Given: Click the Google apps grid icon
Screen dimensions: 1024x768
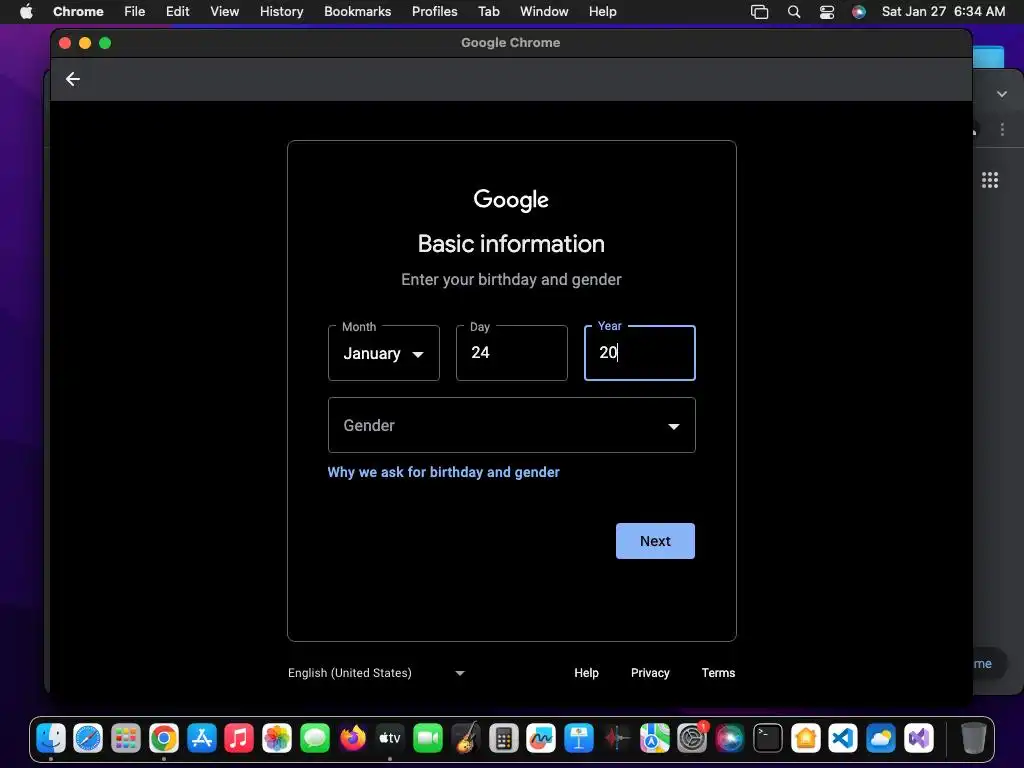Looking at the screenshot, I should [990, 180].
